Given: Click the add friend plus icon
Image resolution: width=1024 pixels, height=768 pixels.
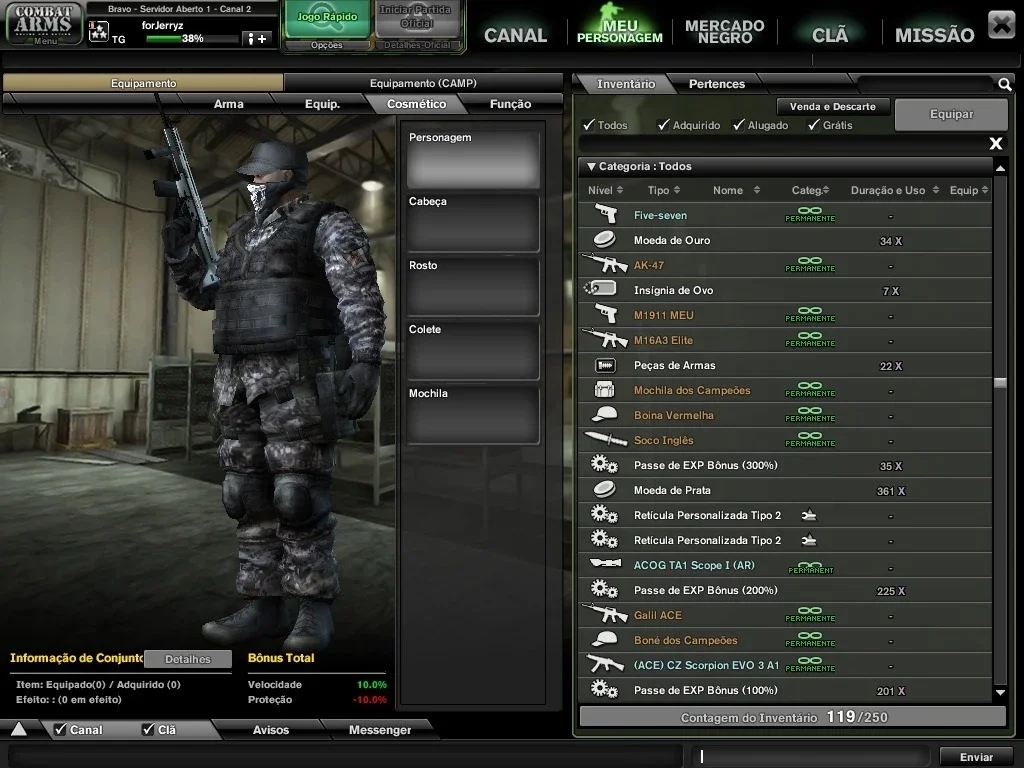Looking at the screenshot, I should 256,39.
